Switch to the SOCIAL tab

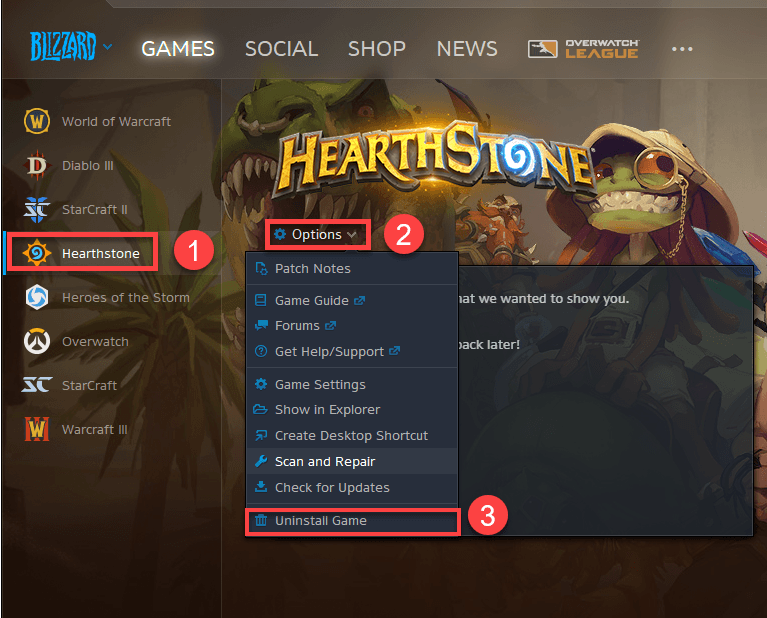tap(281, 49)
